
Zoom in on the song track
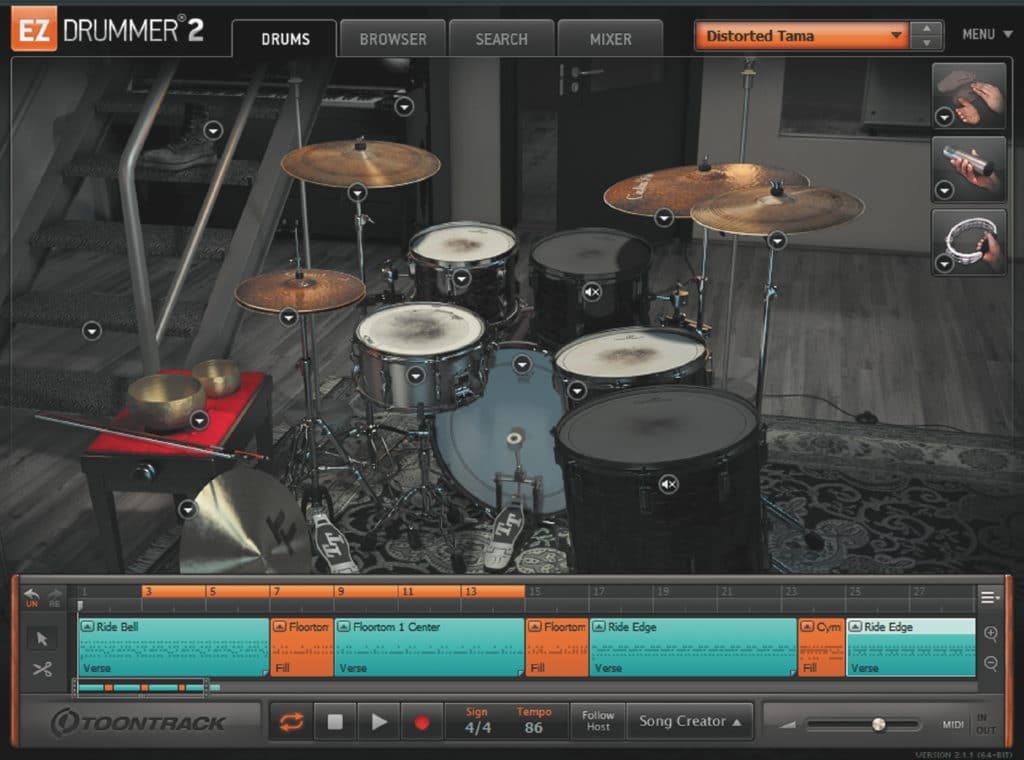click(991, 633)
